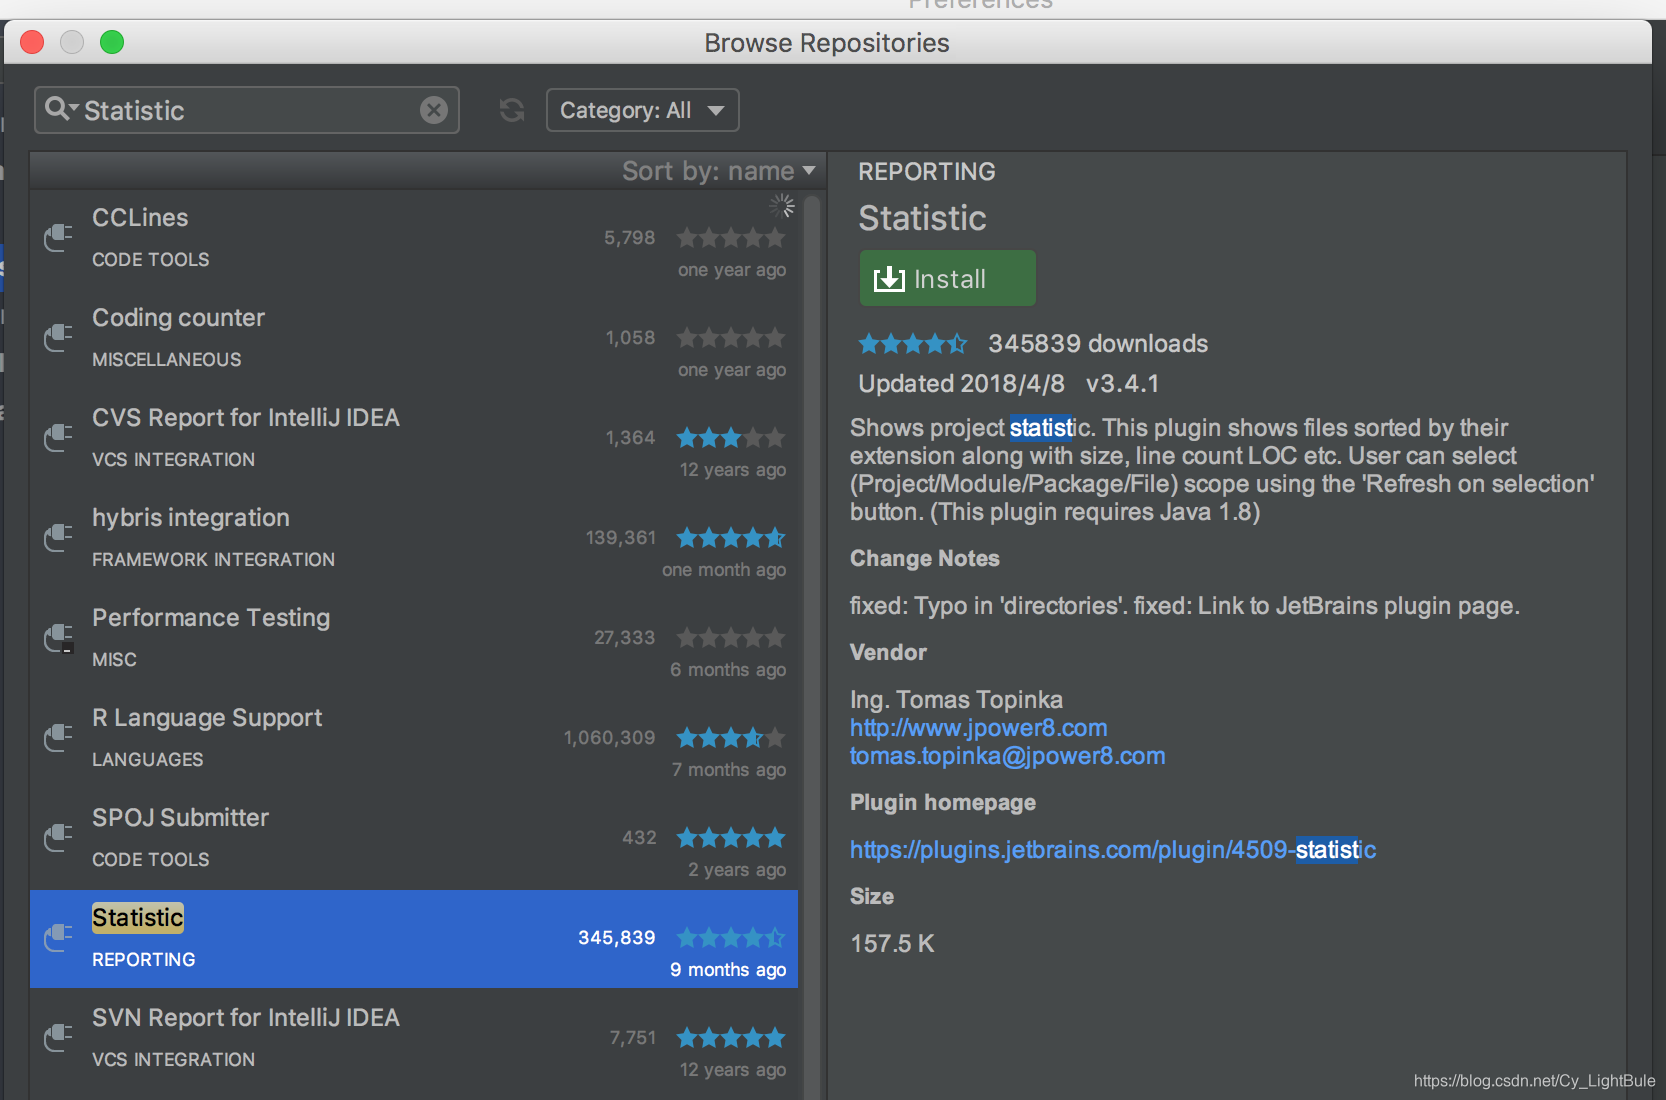Click the 139,361 download count
Image resolution: width=1666 pixels, height=1100 pixels.
[621, 538]
